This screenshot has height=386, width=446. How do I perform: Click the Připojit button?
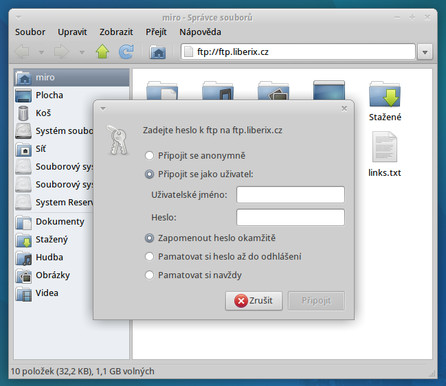316,301
